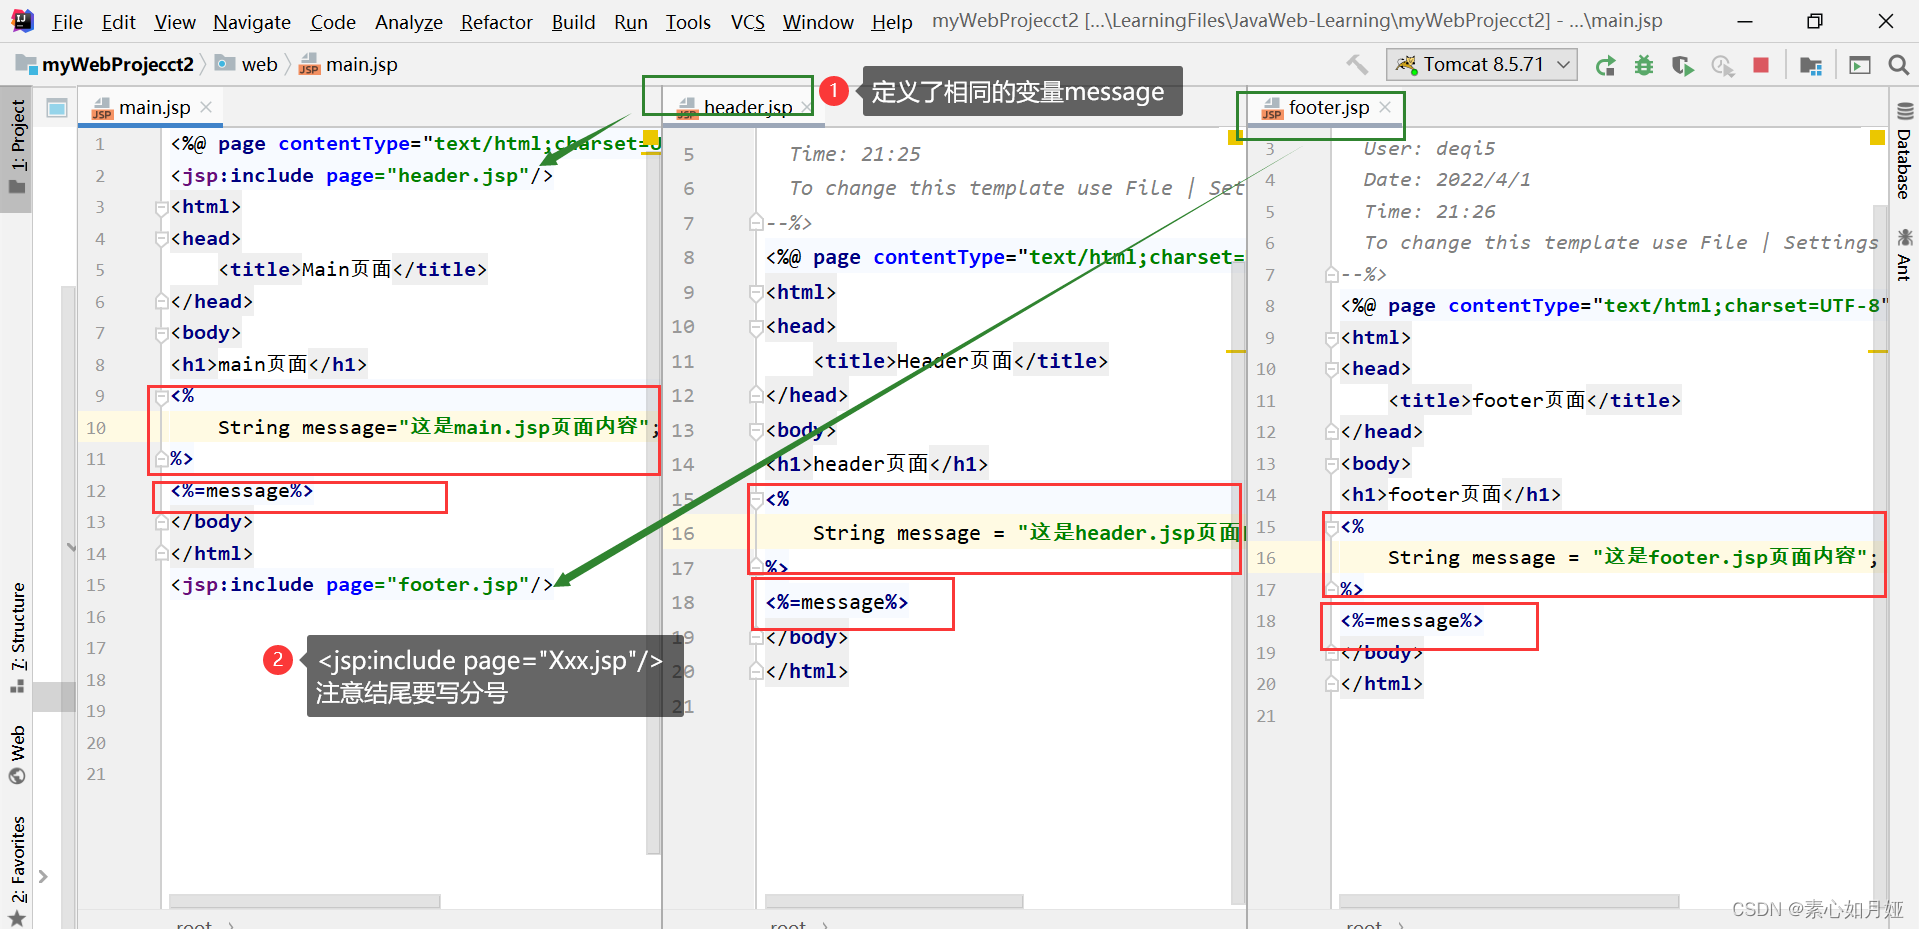The image size is (1919, 929).
Task: Collapse scriptlet fold marker at main.jsp line 9
Action: tap(162, 397)
